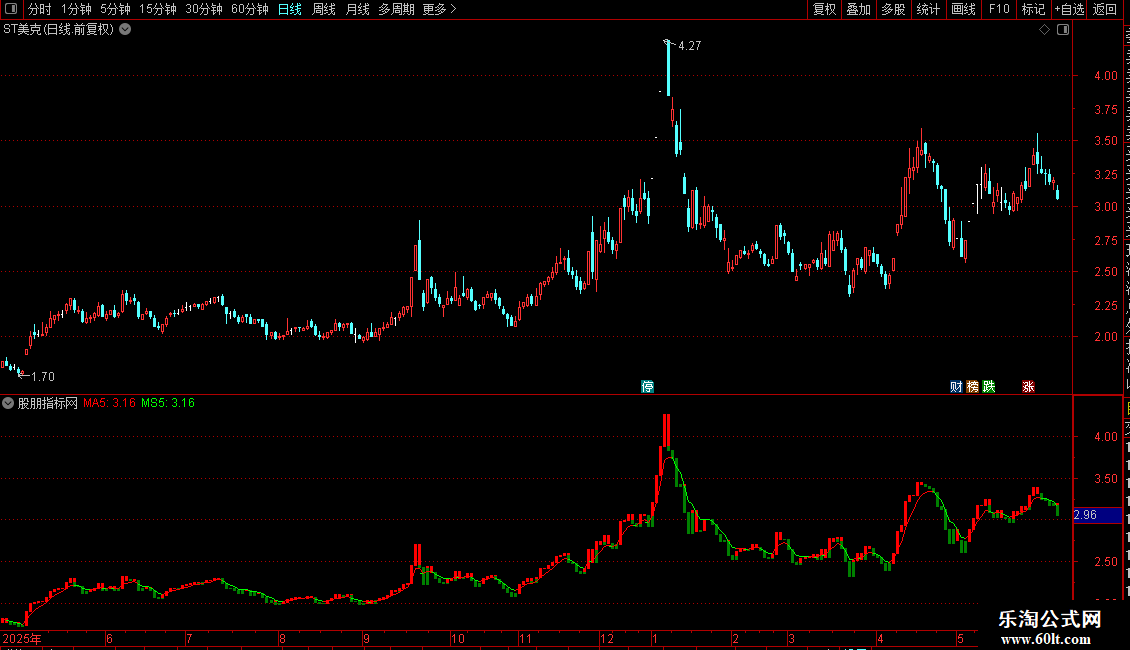Select the 5分钟 period tab
This screenshot has width=1130, height=650.
tap(115, 9)
